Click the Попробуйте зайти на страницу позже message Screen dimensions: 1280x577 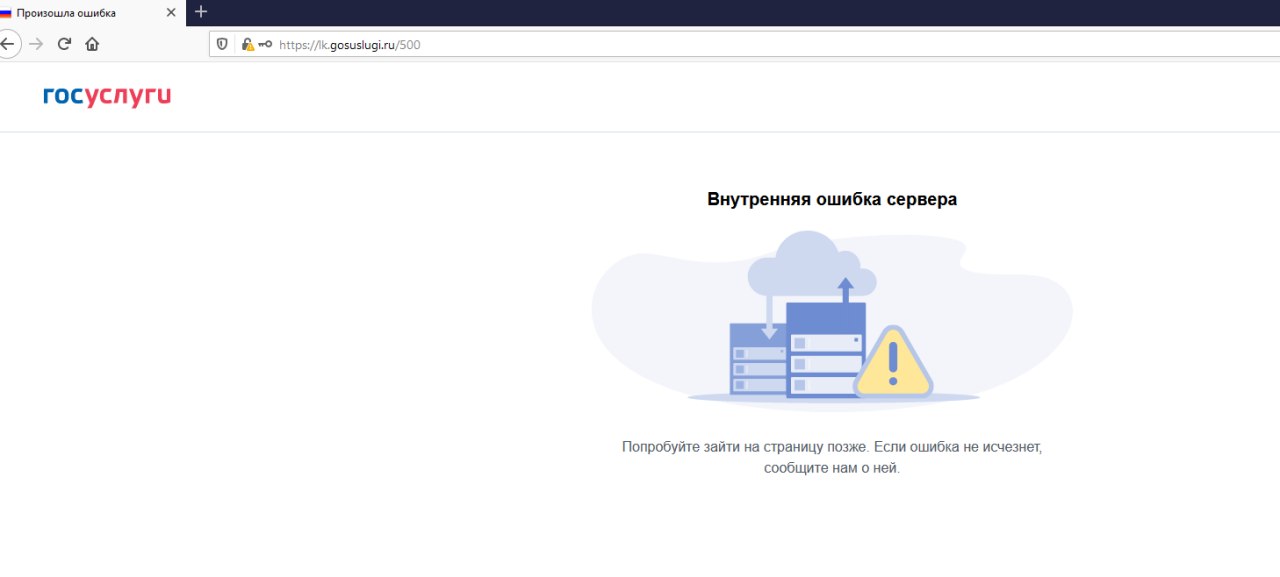[x=832, y=457]
